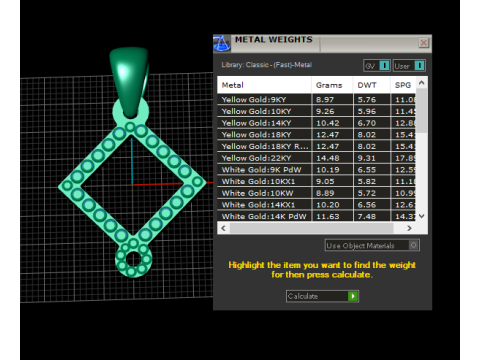Click the 6.70 DWT cell

point(372,123)
